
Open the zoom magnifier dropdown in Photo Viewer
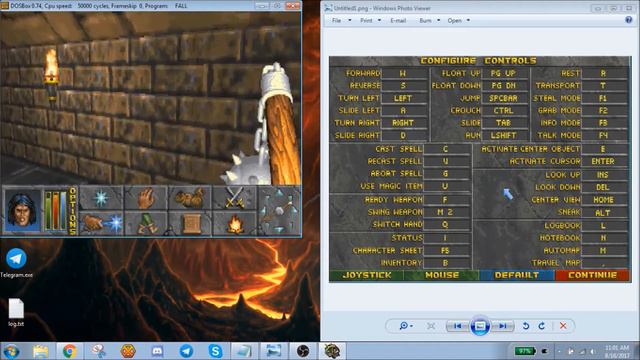(x=405, y=326)
